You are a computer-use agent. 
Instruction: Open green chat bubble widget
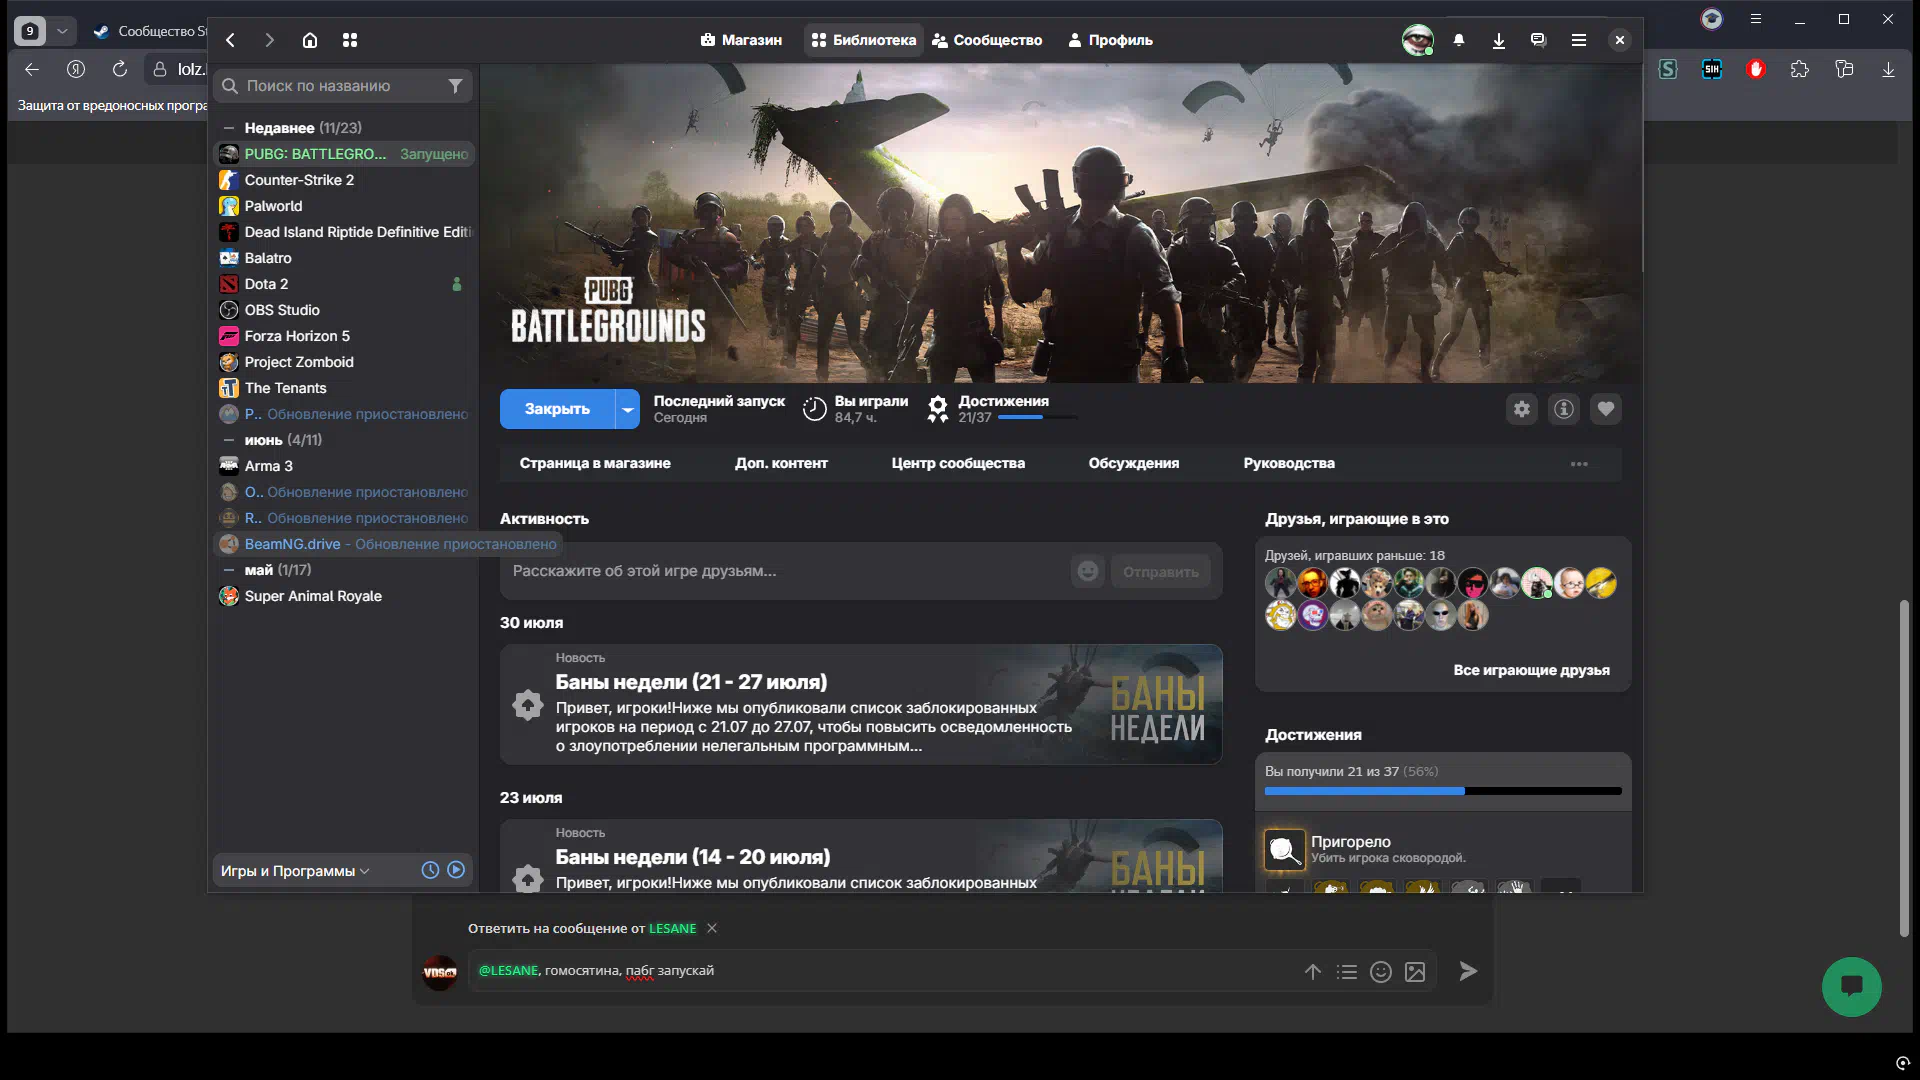click(x=1852, y=987)
